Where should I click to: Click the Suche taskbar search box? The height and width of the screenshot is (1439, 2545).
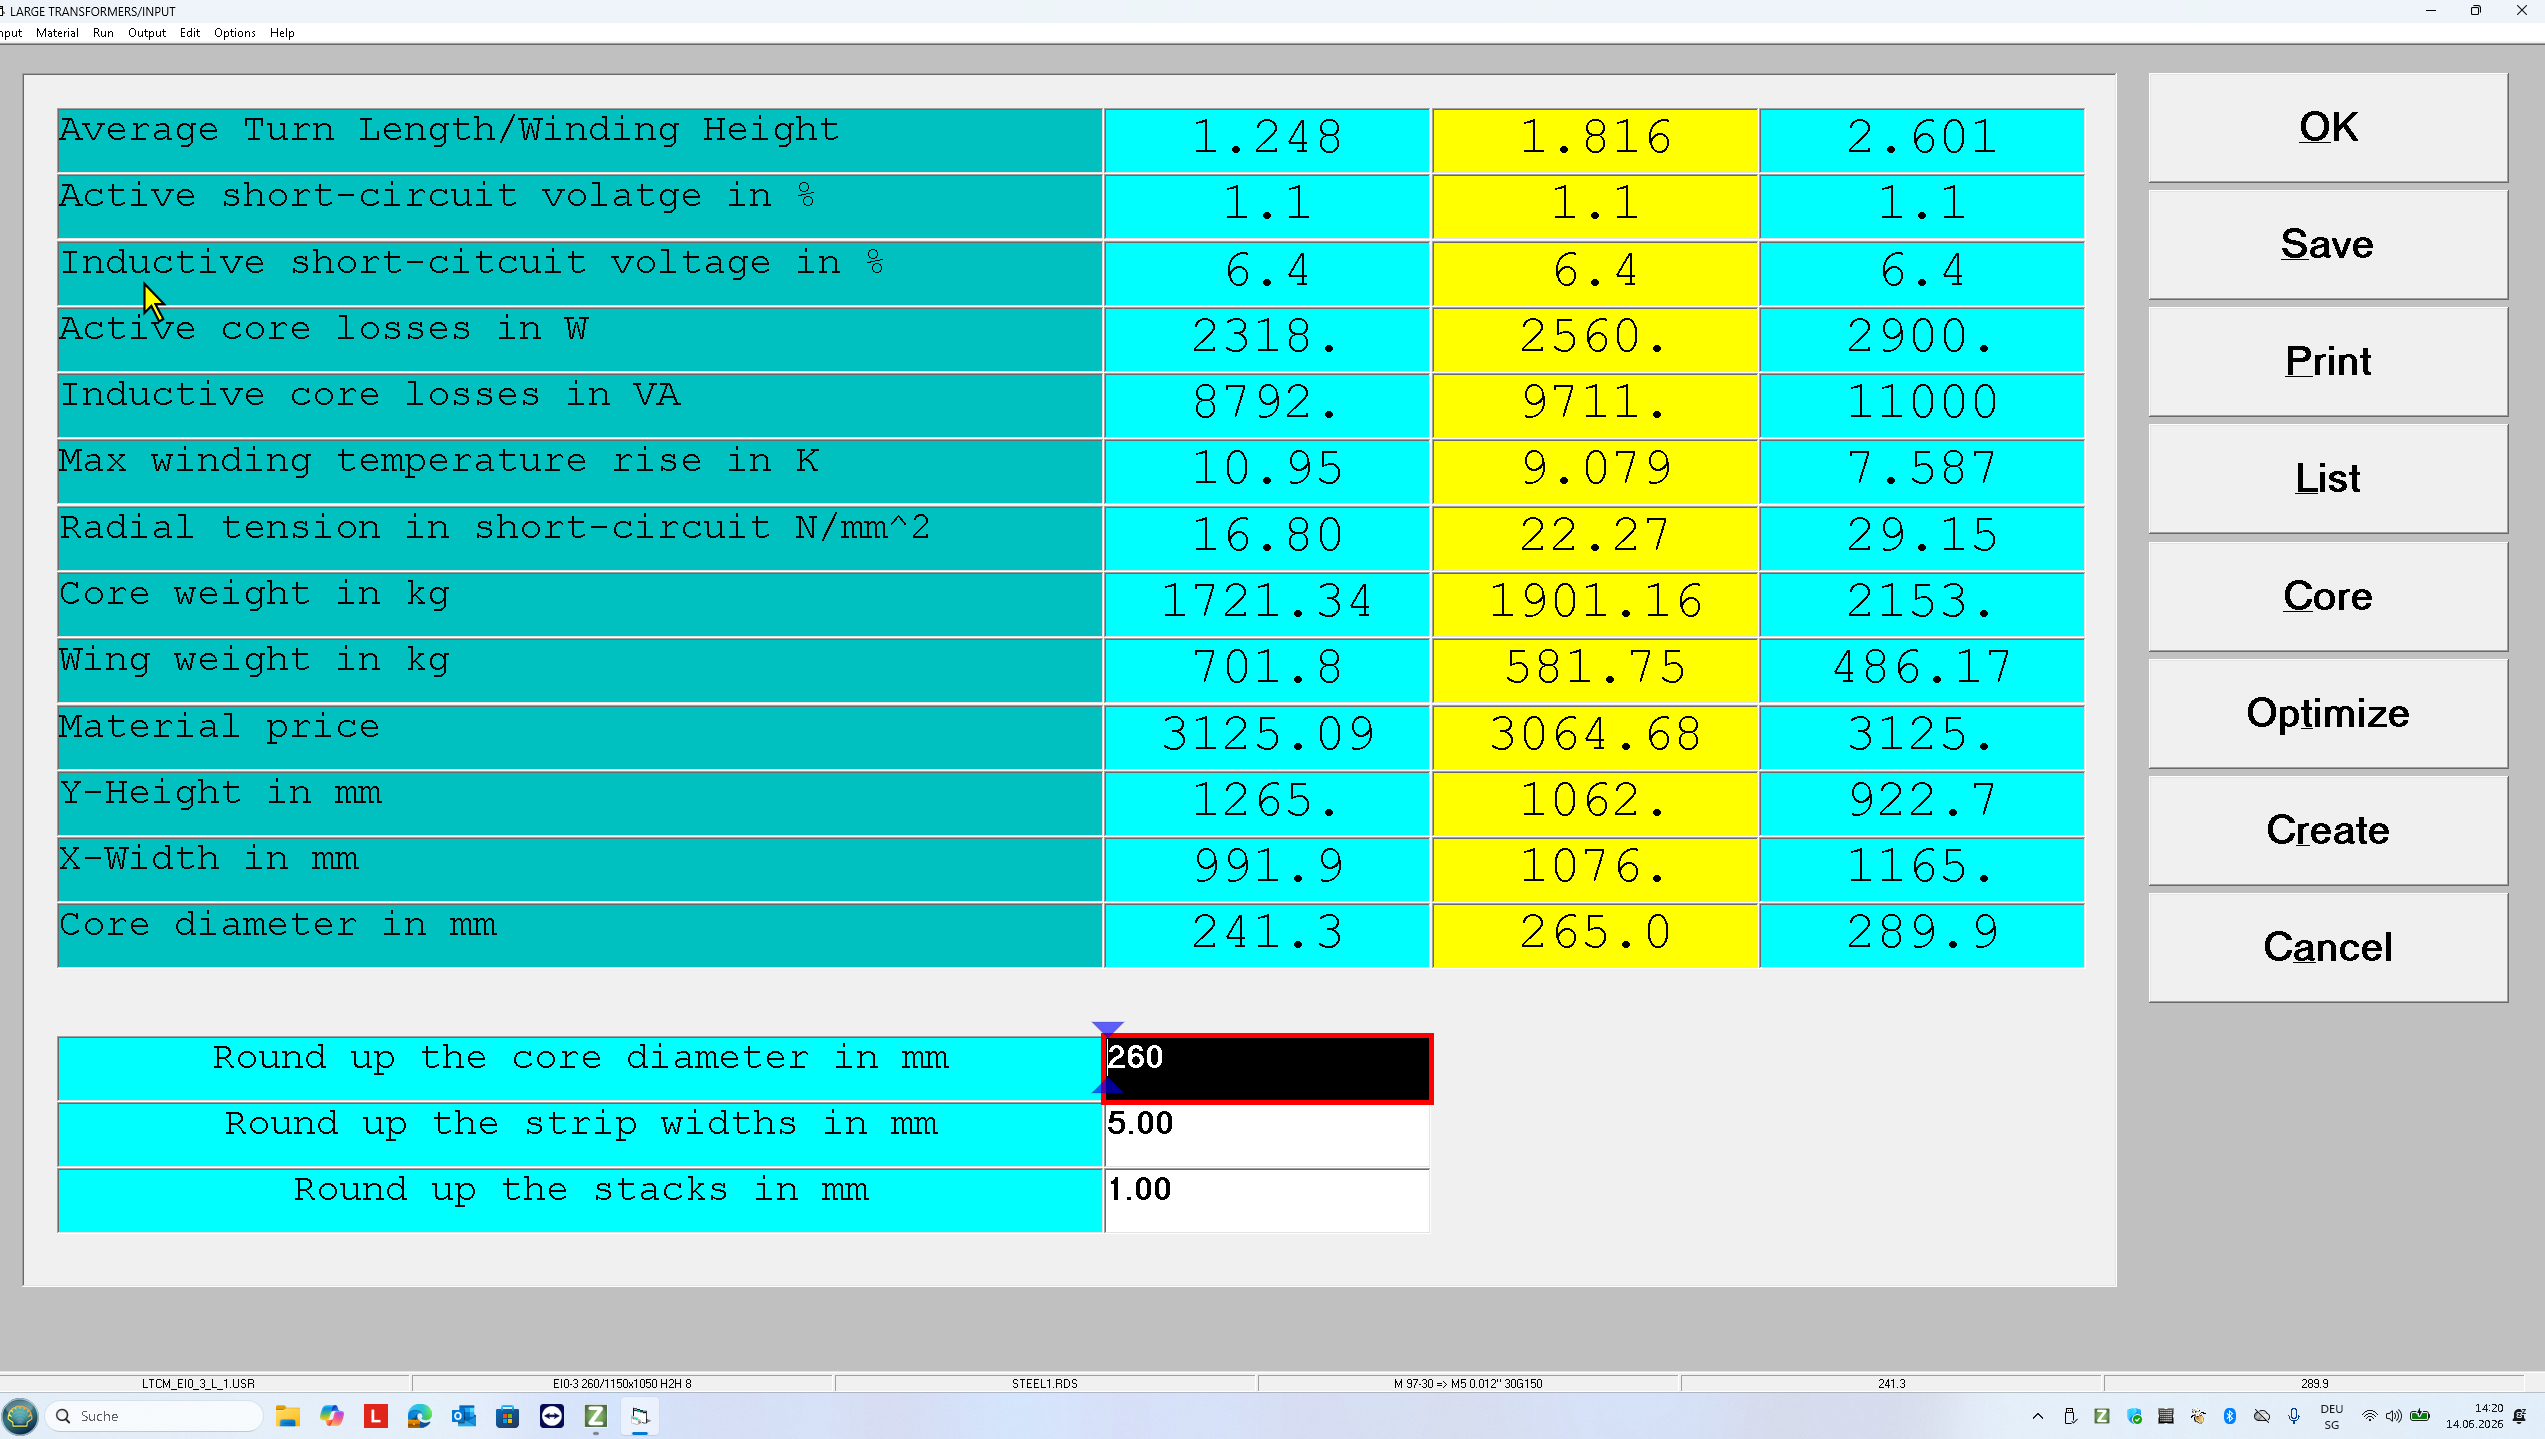click(x=154, y=1416)
